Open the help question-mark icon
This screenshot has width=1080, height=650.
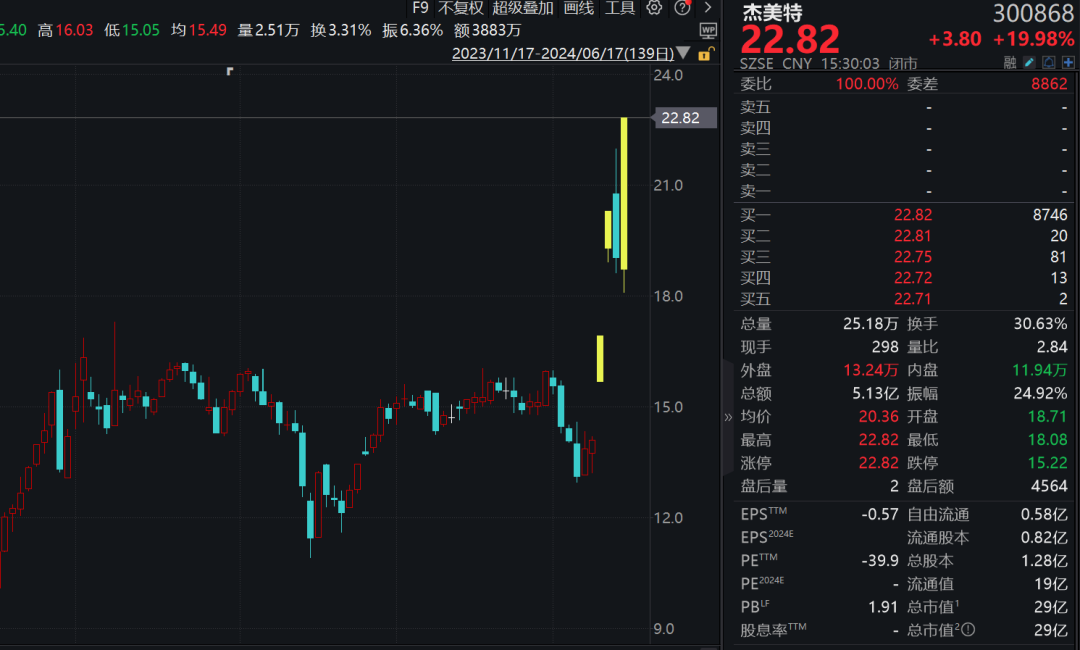682,8
